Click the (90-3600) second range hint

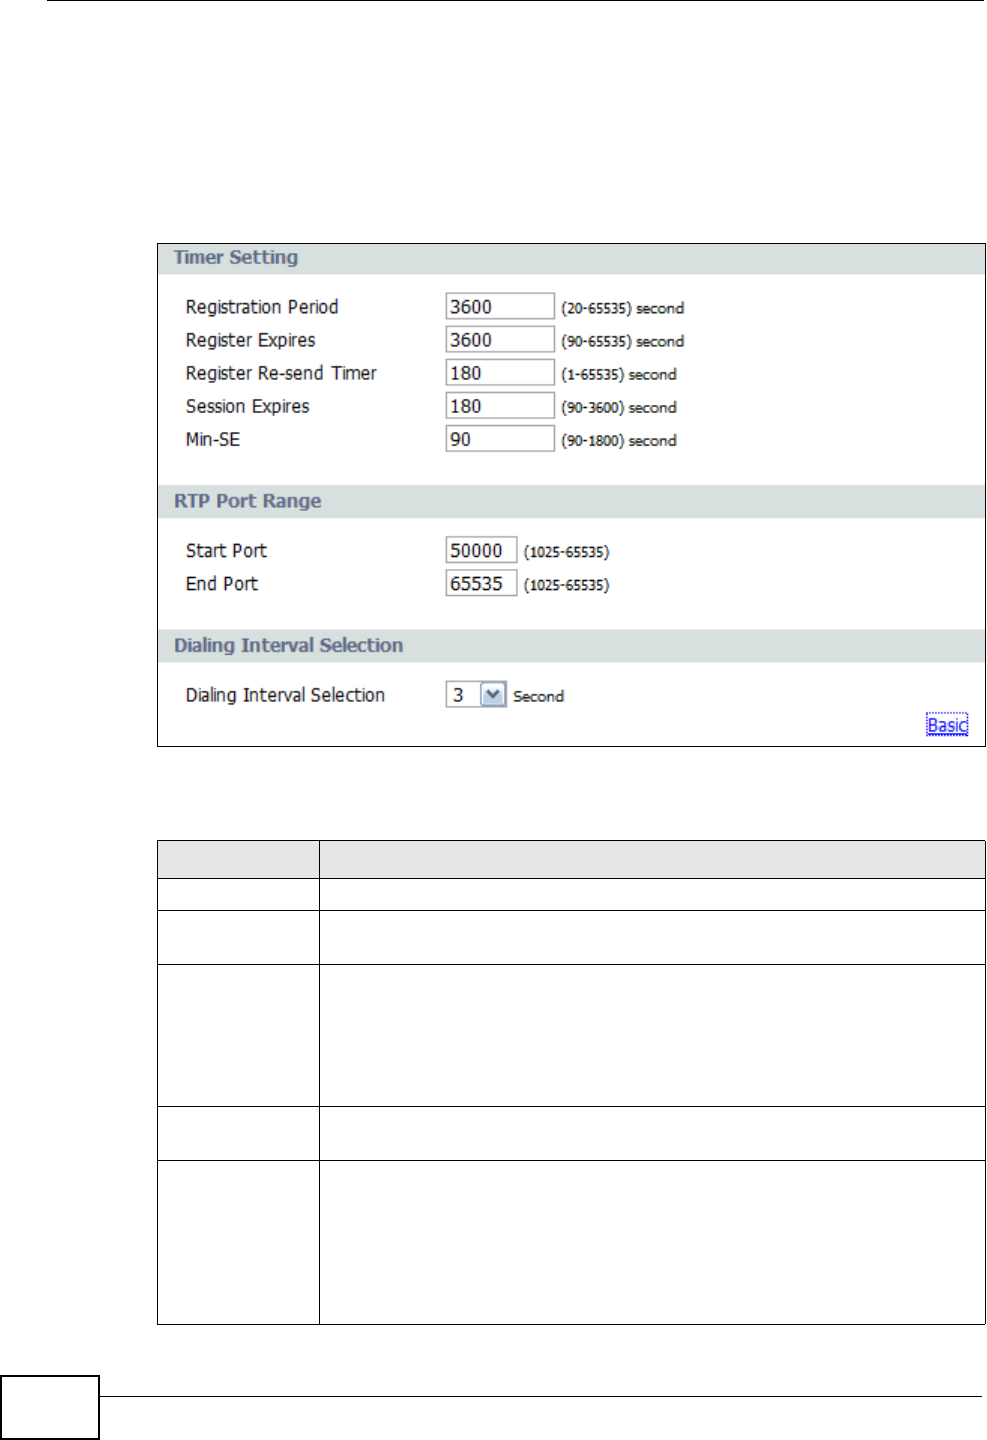click(x=619, y=407)
